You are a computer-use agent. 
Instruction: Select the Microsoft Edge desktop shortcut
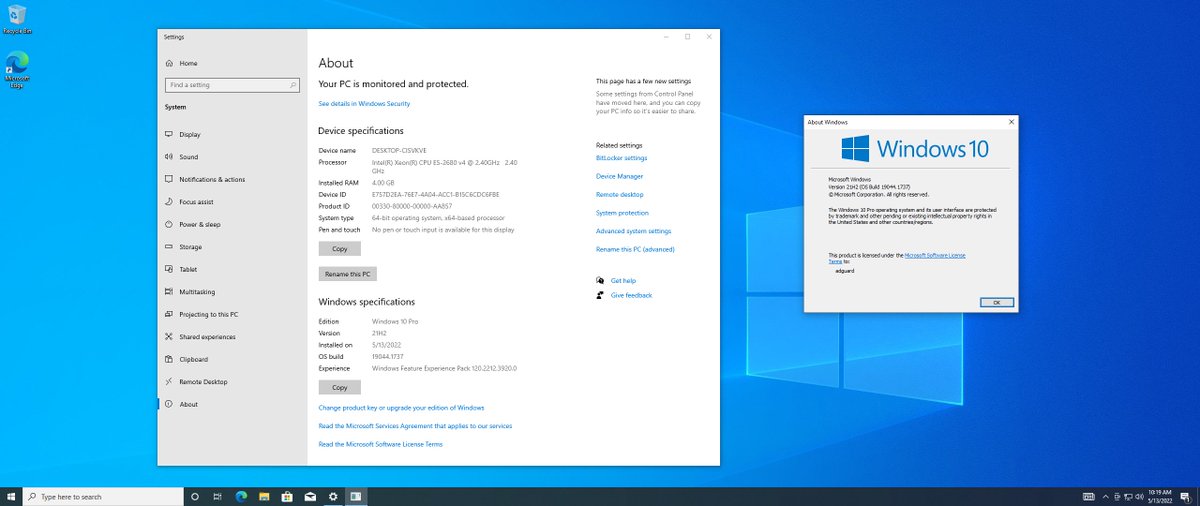pyautogui.click(x=16, y=68)
